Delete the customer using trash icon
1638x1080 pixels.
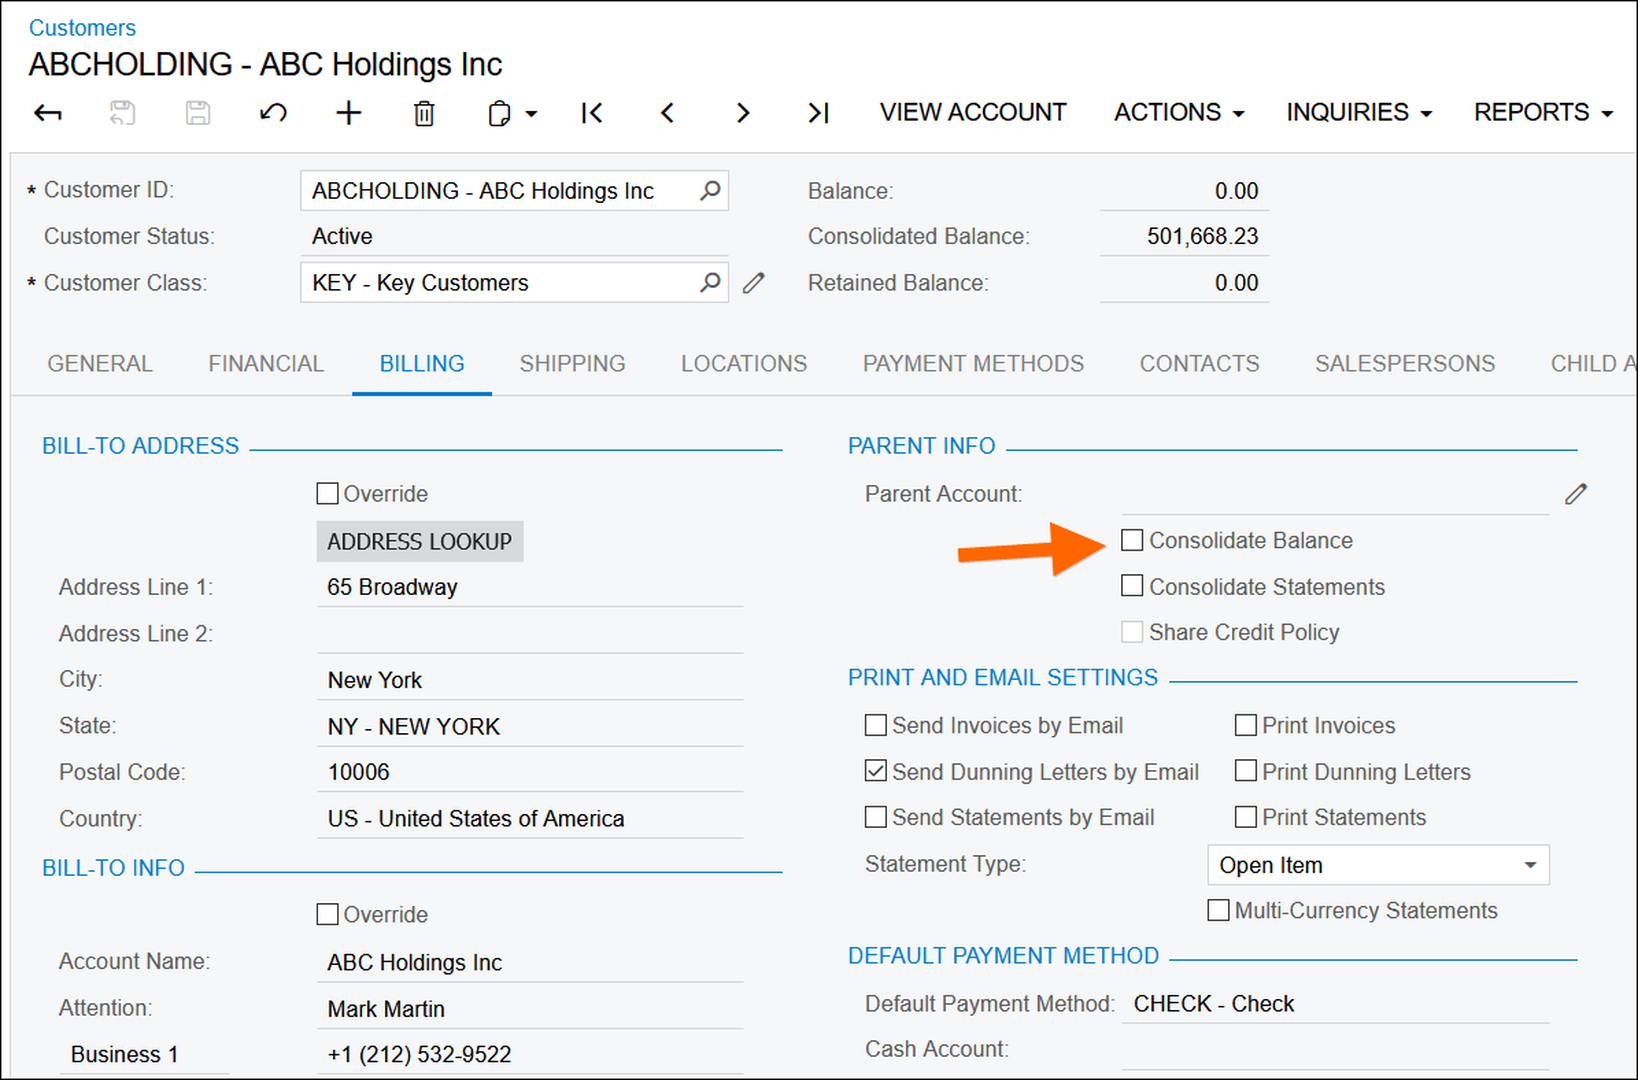tap(424, 114)
